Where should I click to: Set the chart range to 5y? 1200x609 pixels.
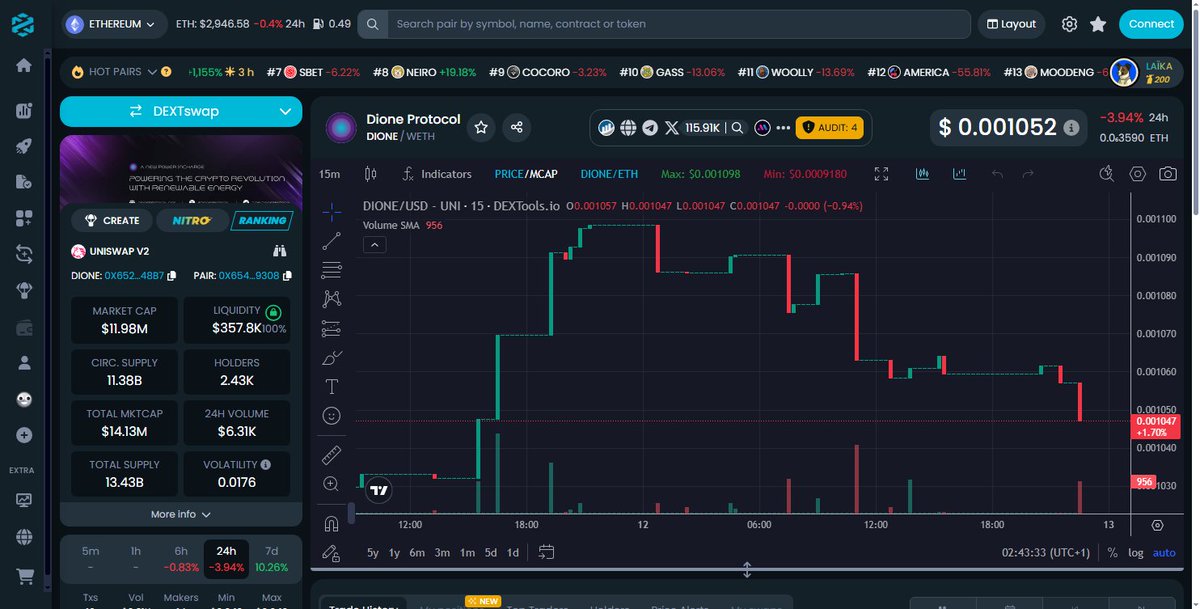point(373,552)
